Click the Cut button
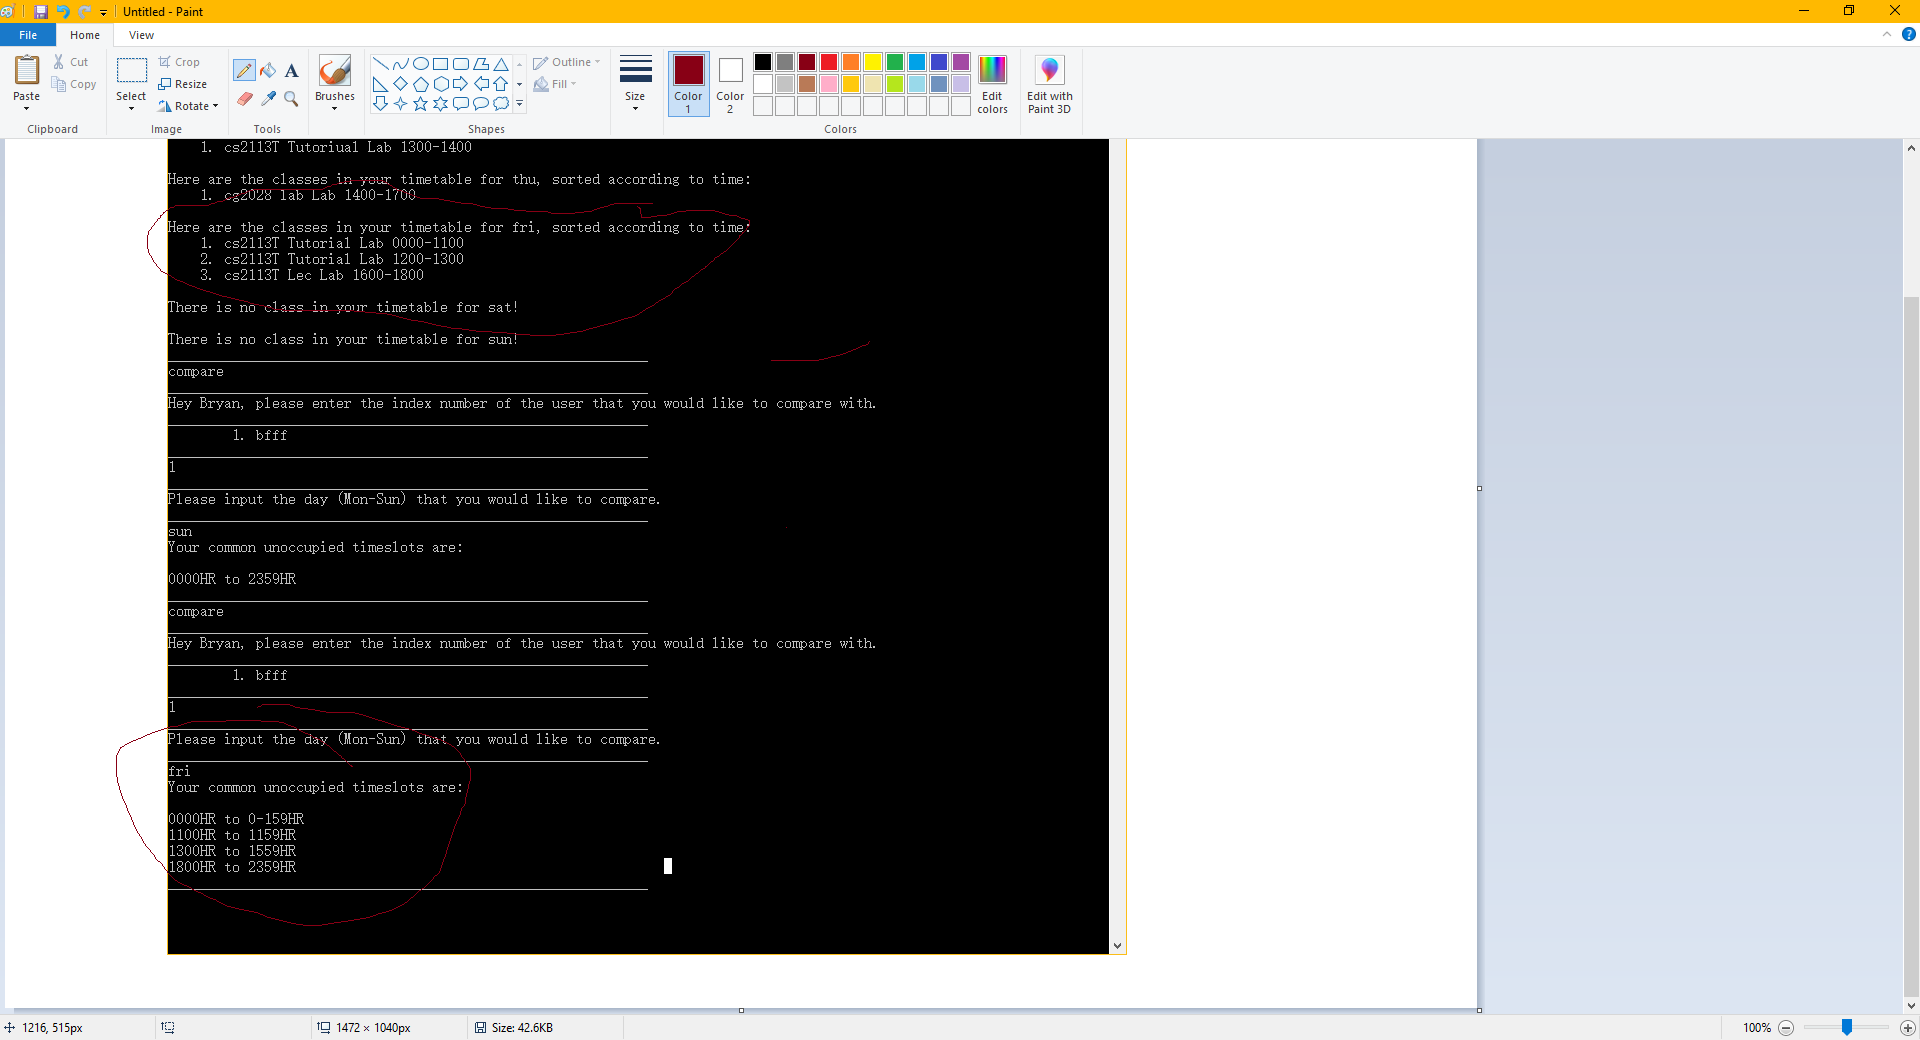The image size is (1920, 1040). point(71,62)
